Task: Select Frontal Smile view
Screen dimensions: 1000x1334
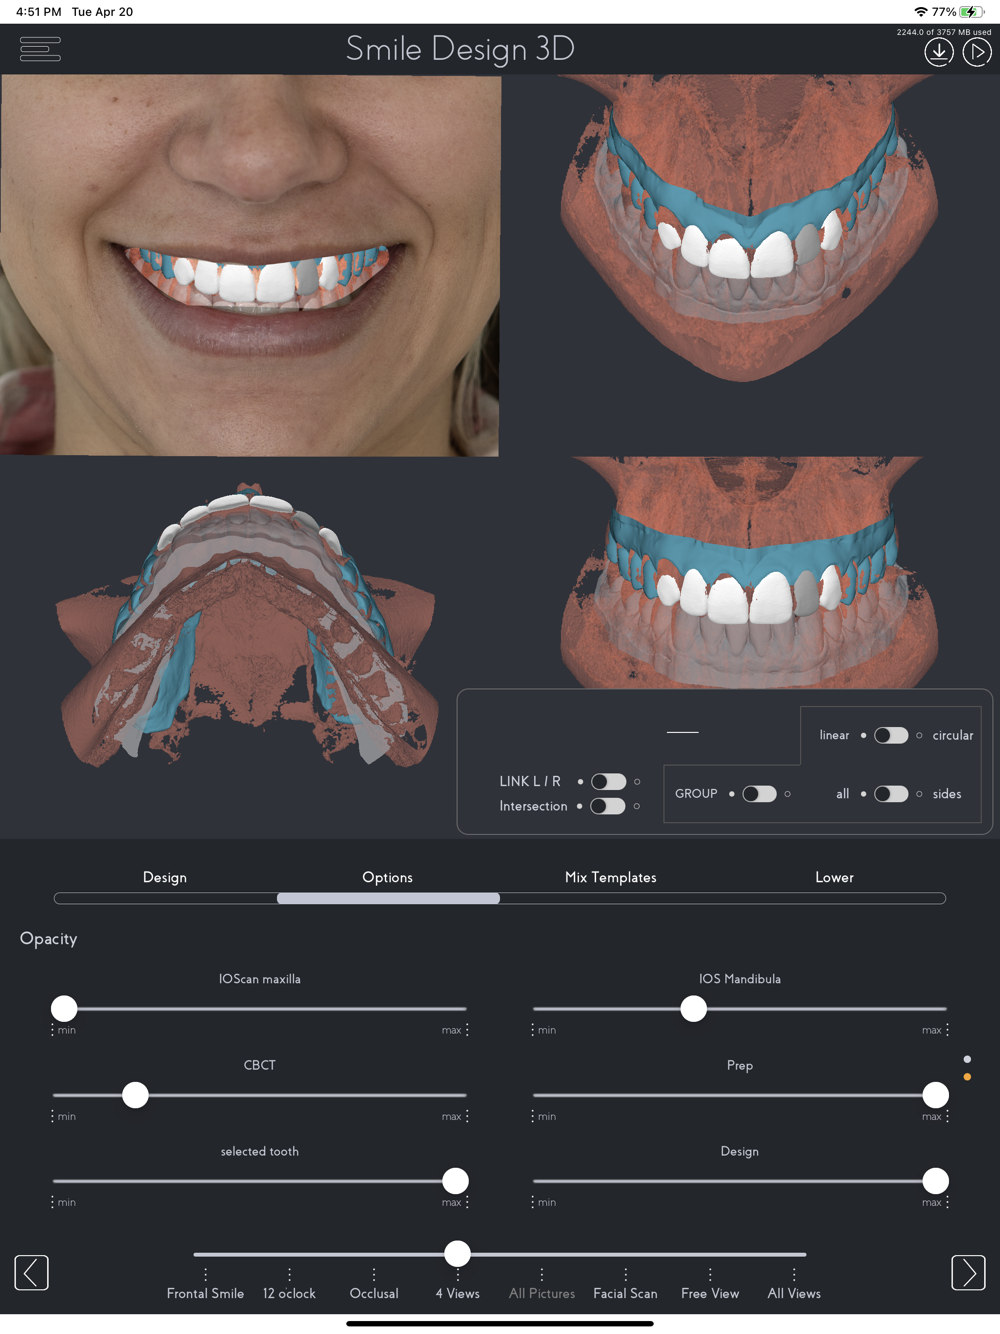Action: point(205,1293)
